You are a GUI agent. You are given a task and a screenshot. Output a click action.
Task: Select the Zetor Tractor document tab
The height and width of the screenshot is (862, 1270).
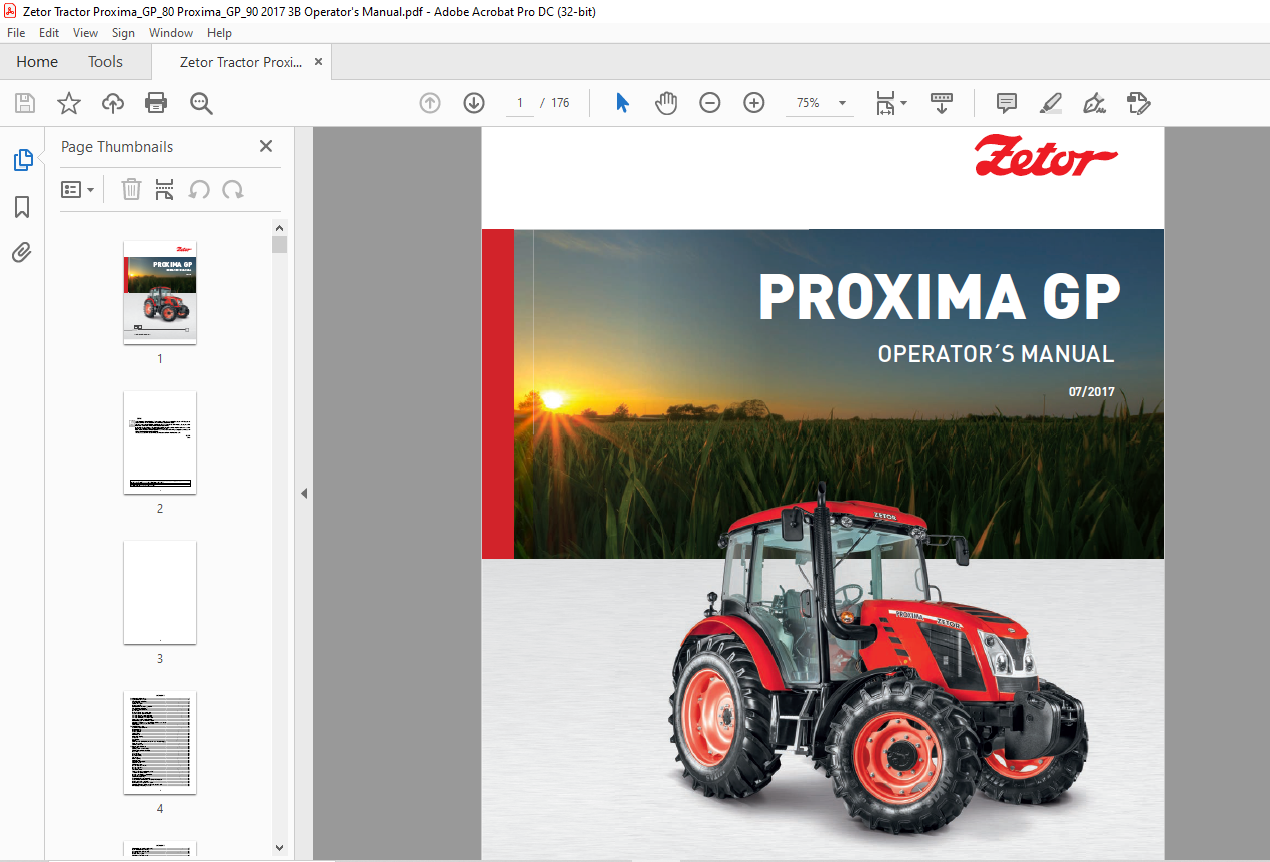coord(241,62)
